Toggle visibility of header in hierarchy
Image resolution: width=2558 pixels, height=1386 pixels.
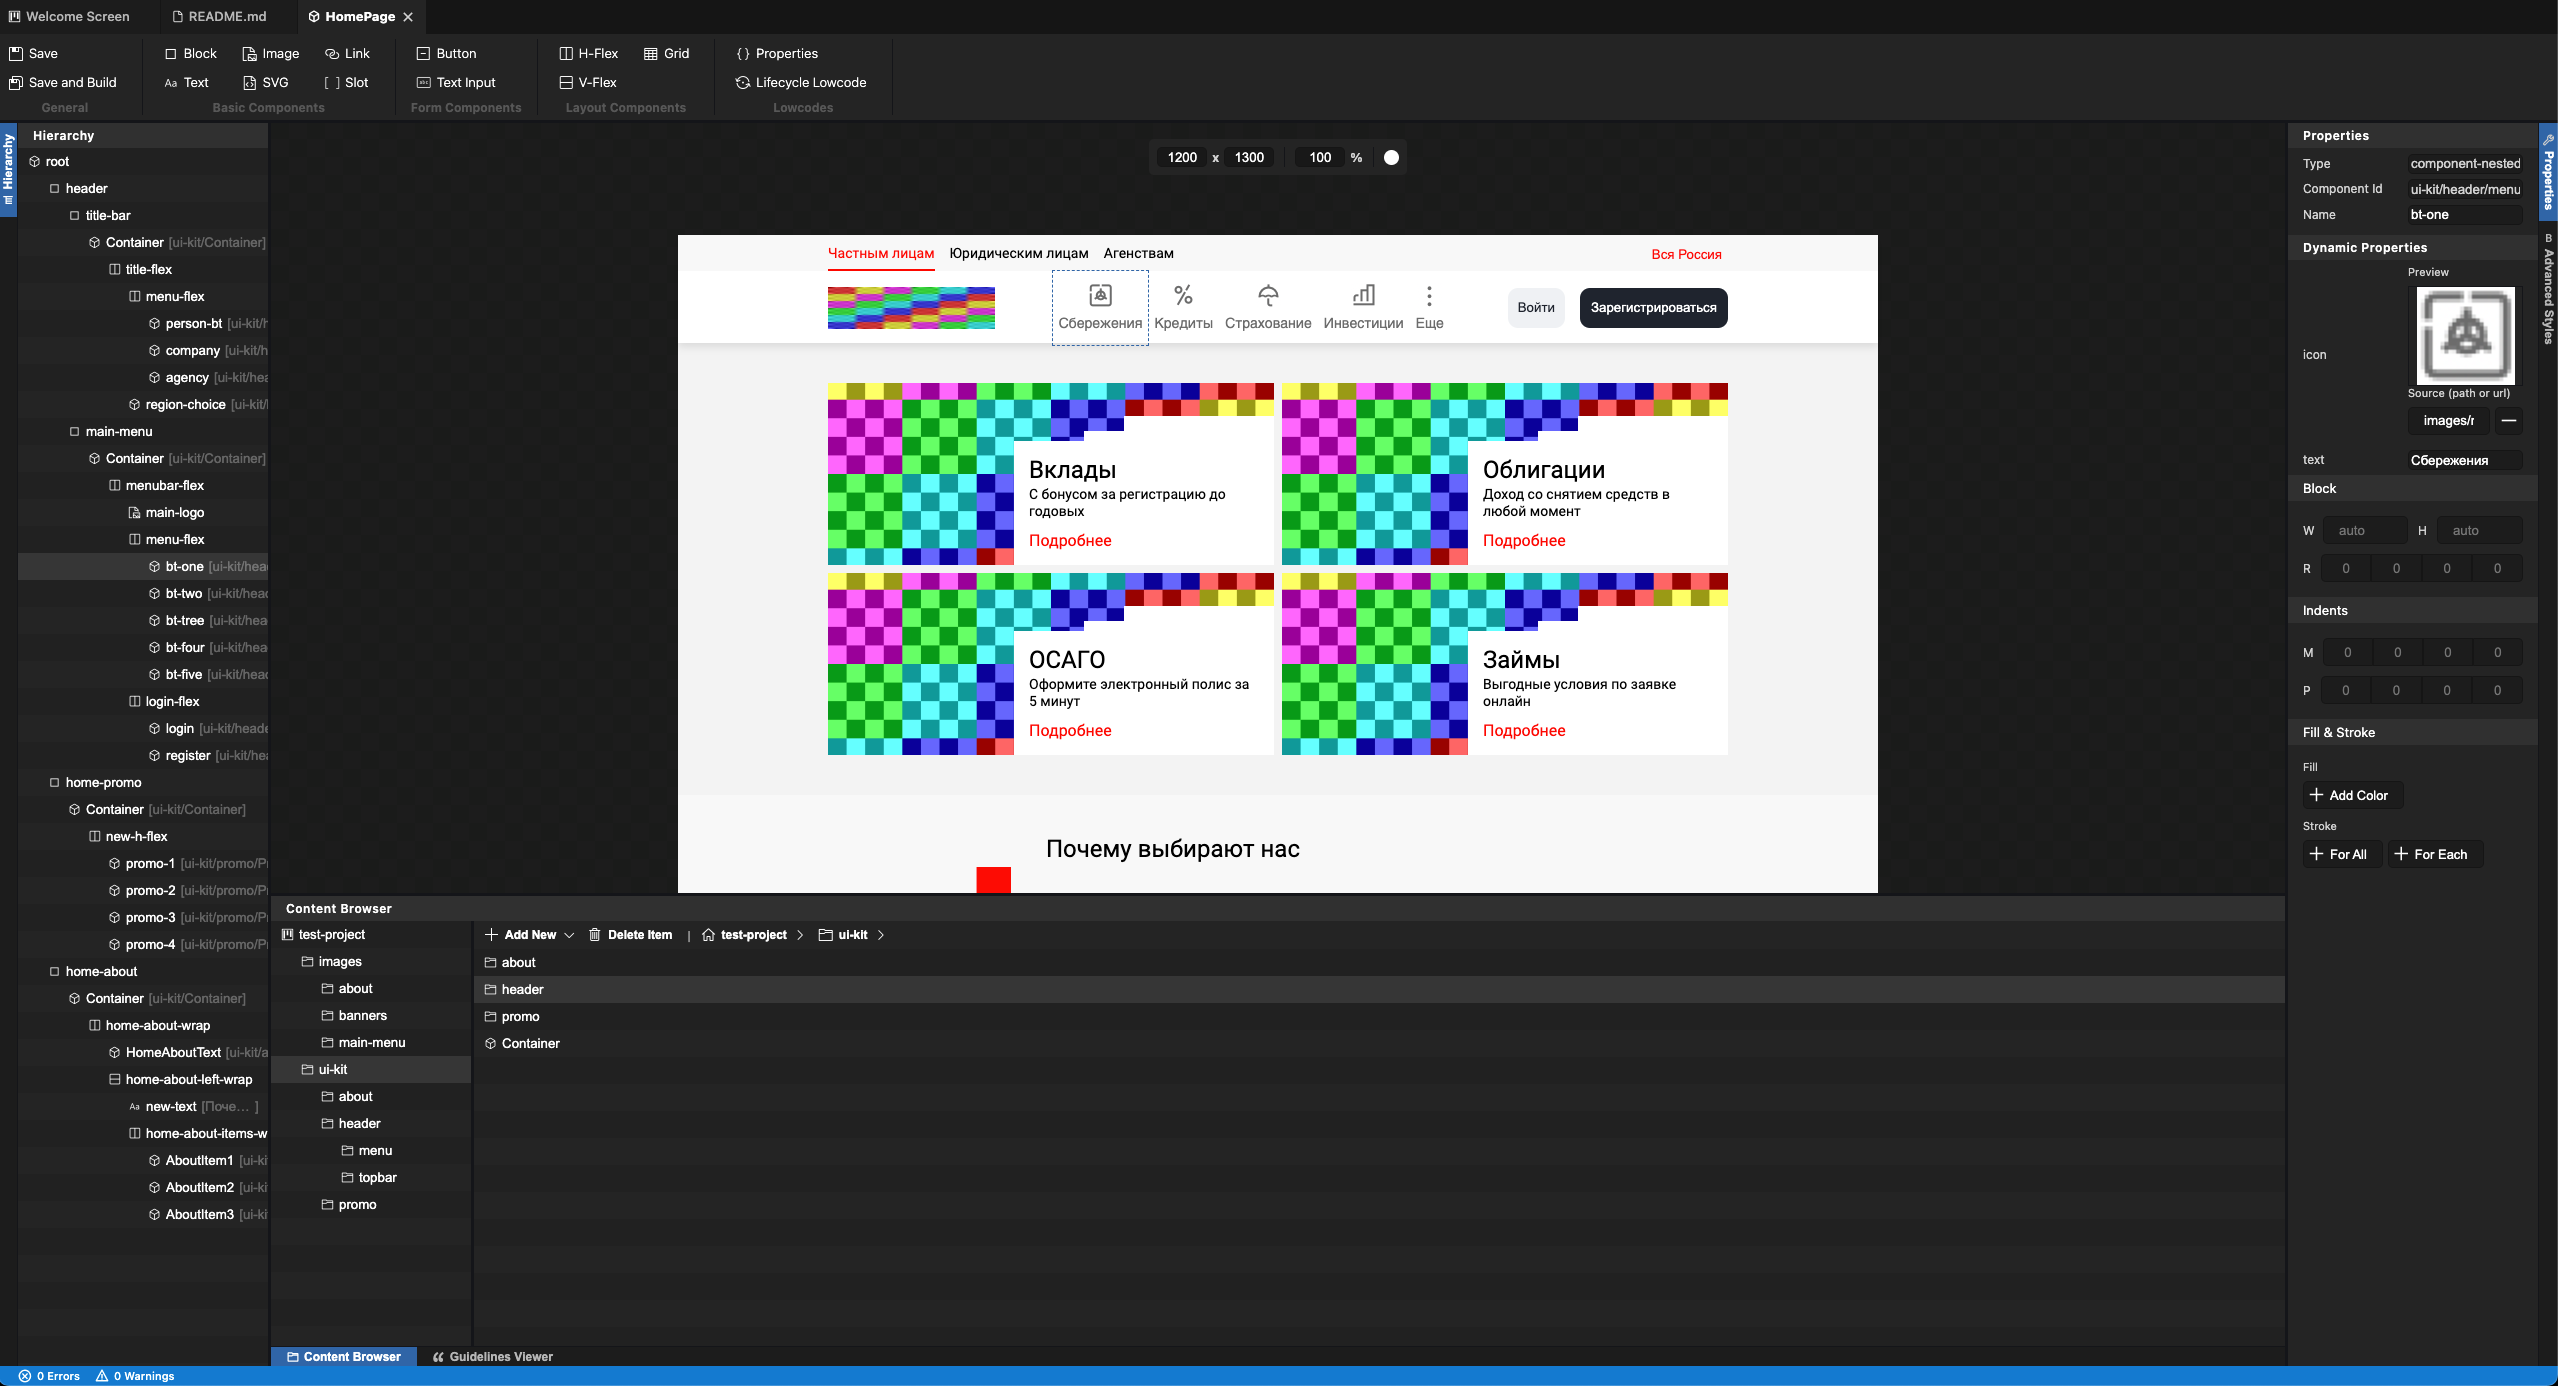[x=53, y=188]
